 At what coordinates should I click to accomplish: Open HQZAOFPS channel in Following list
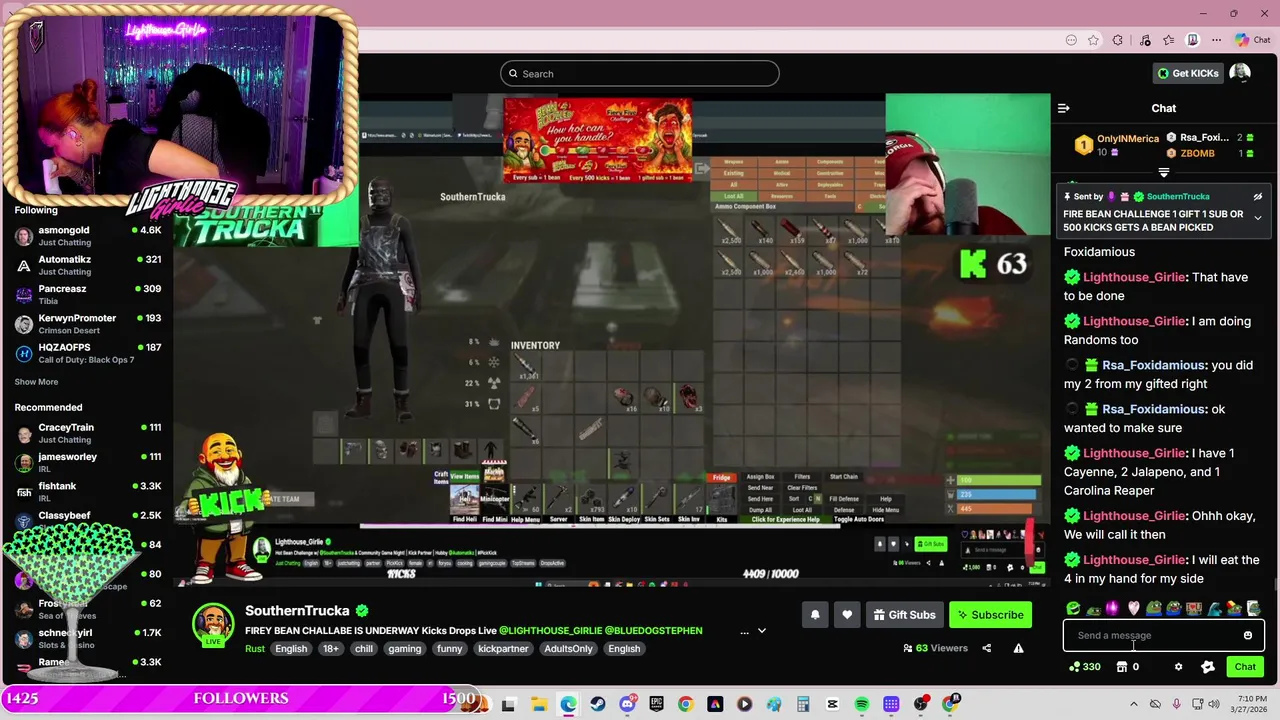tap(88, 353)
